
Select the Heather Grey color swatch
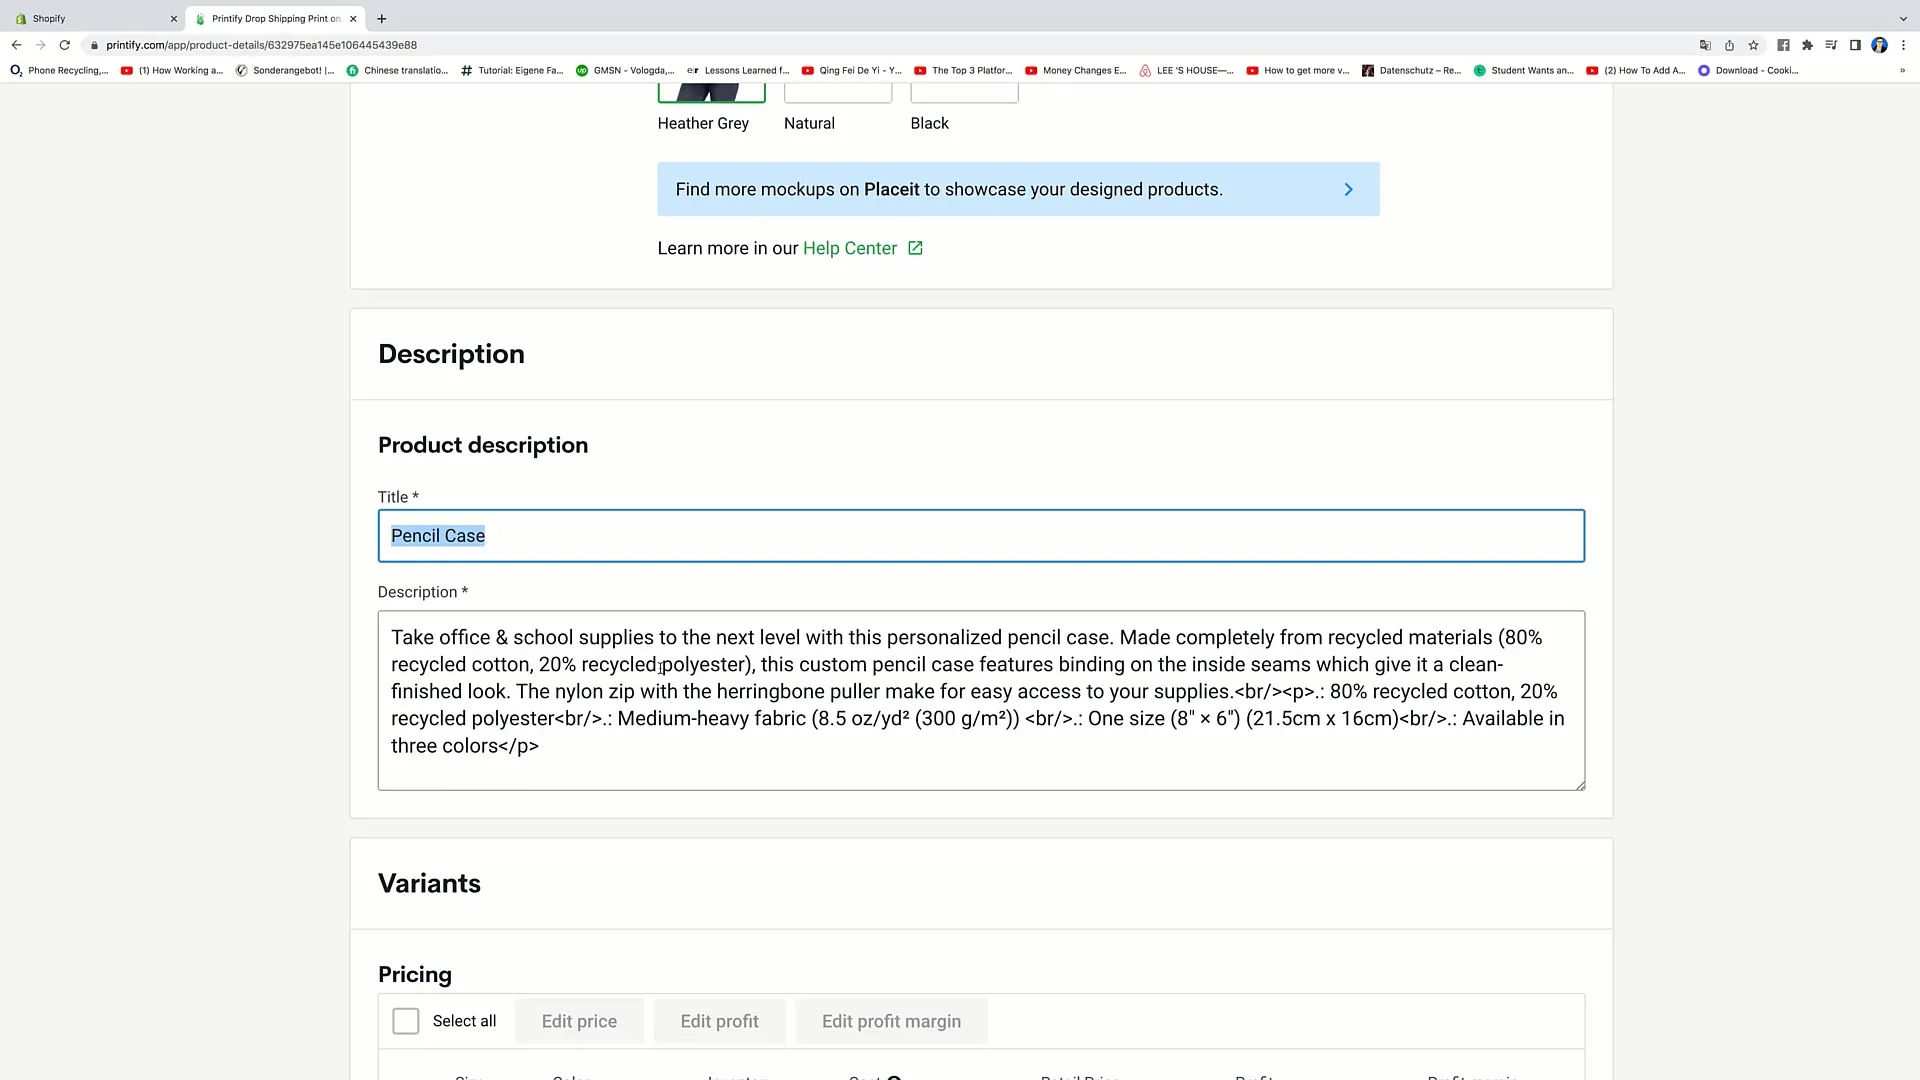[711, 92]
